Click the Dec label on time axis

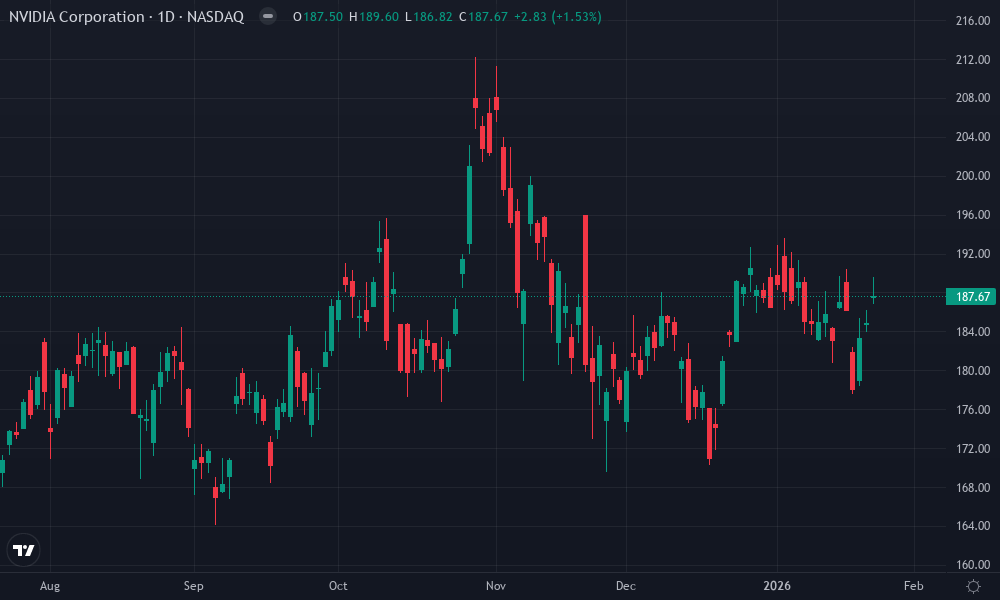(626, 585)
